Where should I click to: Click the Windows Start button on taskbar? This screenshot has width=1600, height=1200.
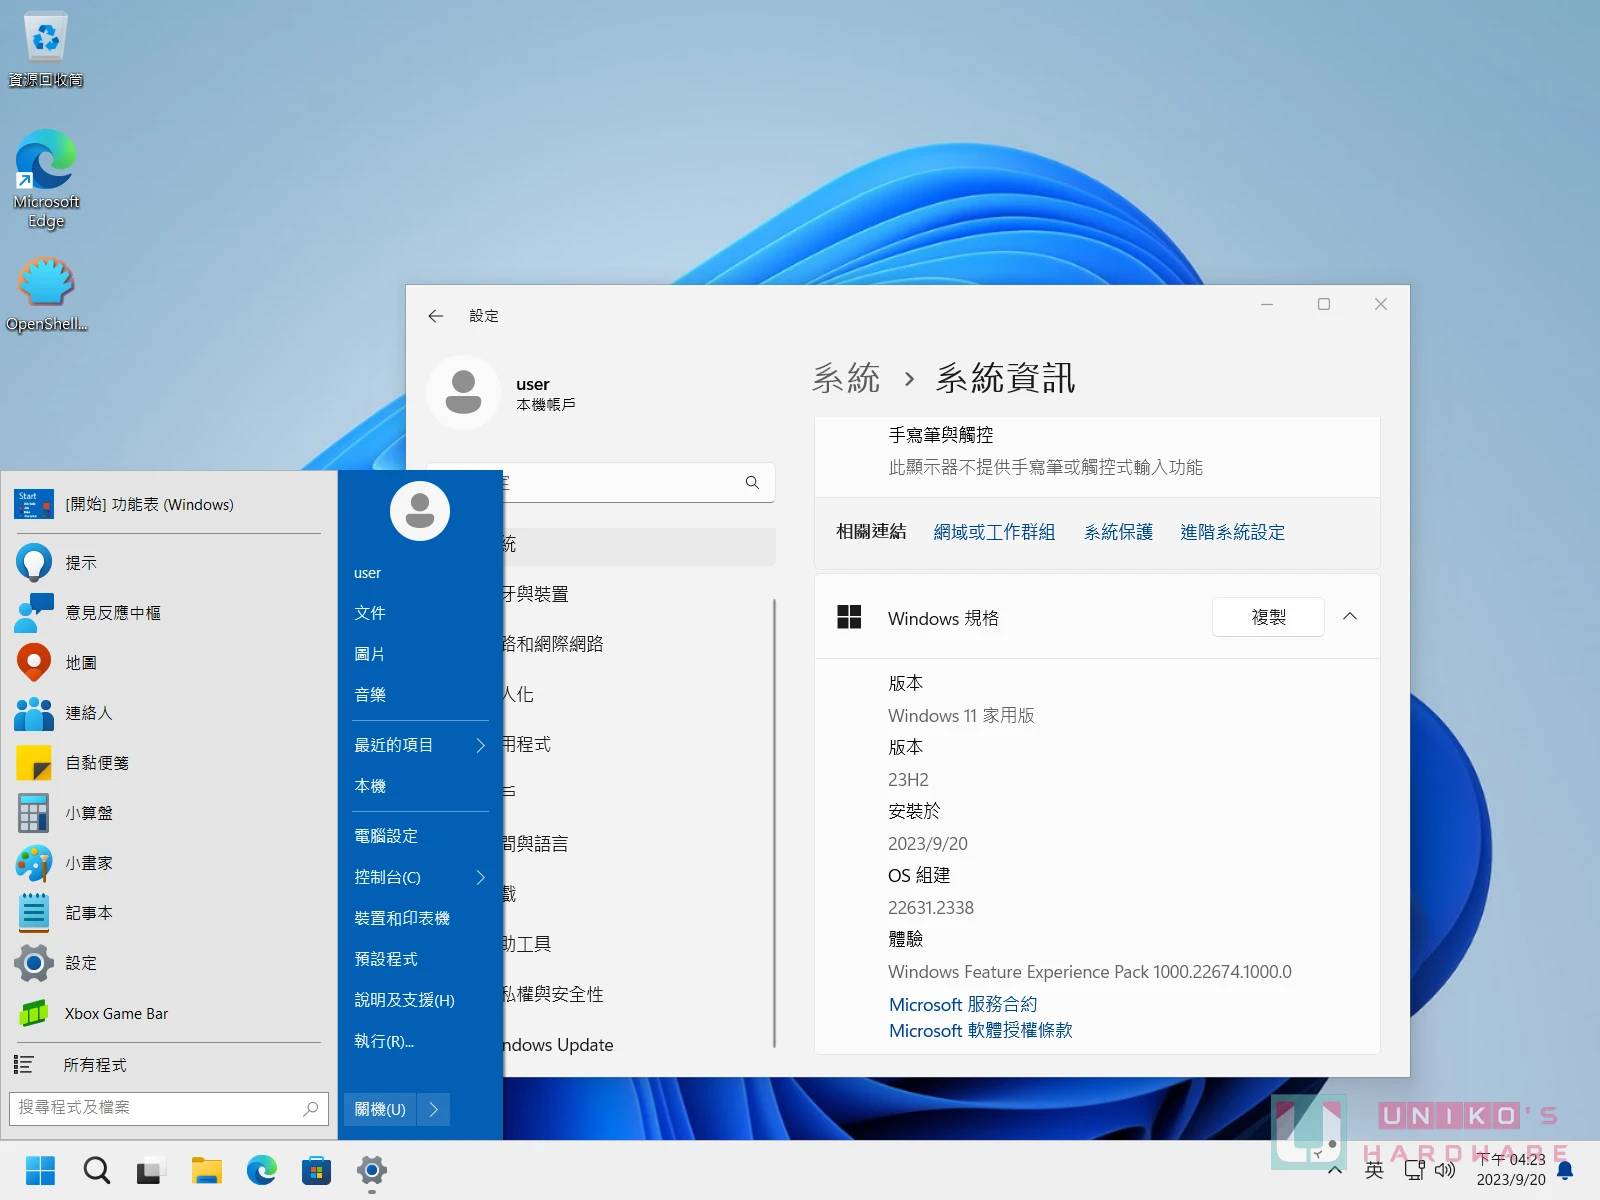point(41,1170)
